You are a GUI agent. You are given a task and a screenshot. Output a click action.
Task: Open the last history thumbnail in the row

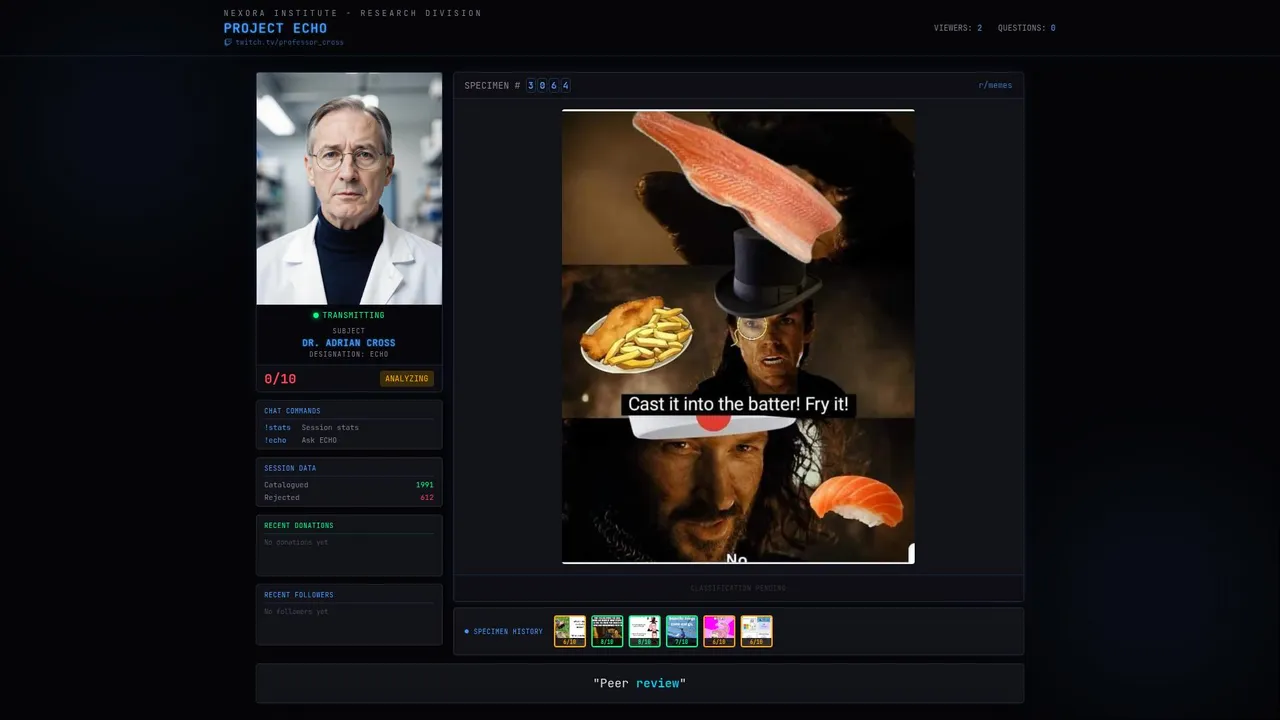[x=757, y=631]
